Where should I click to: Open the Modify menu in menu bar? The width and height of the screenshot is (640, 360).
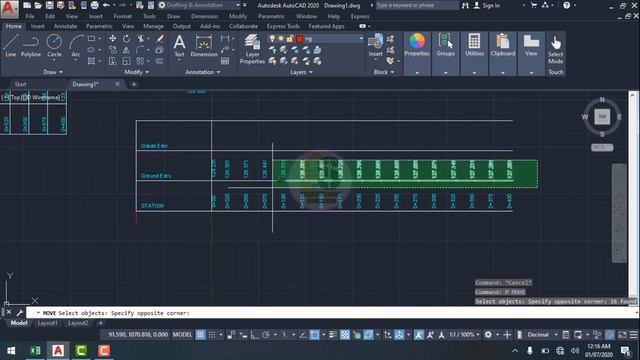[238, 16]
